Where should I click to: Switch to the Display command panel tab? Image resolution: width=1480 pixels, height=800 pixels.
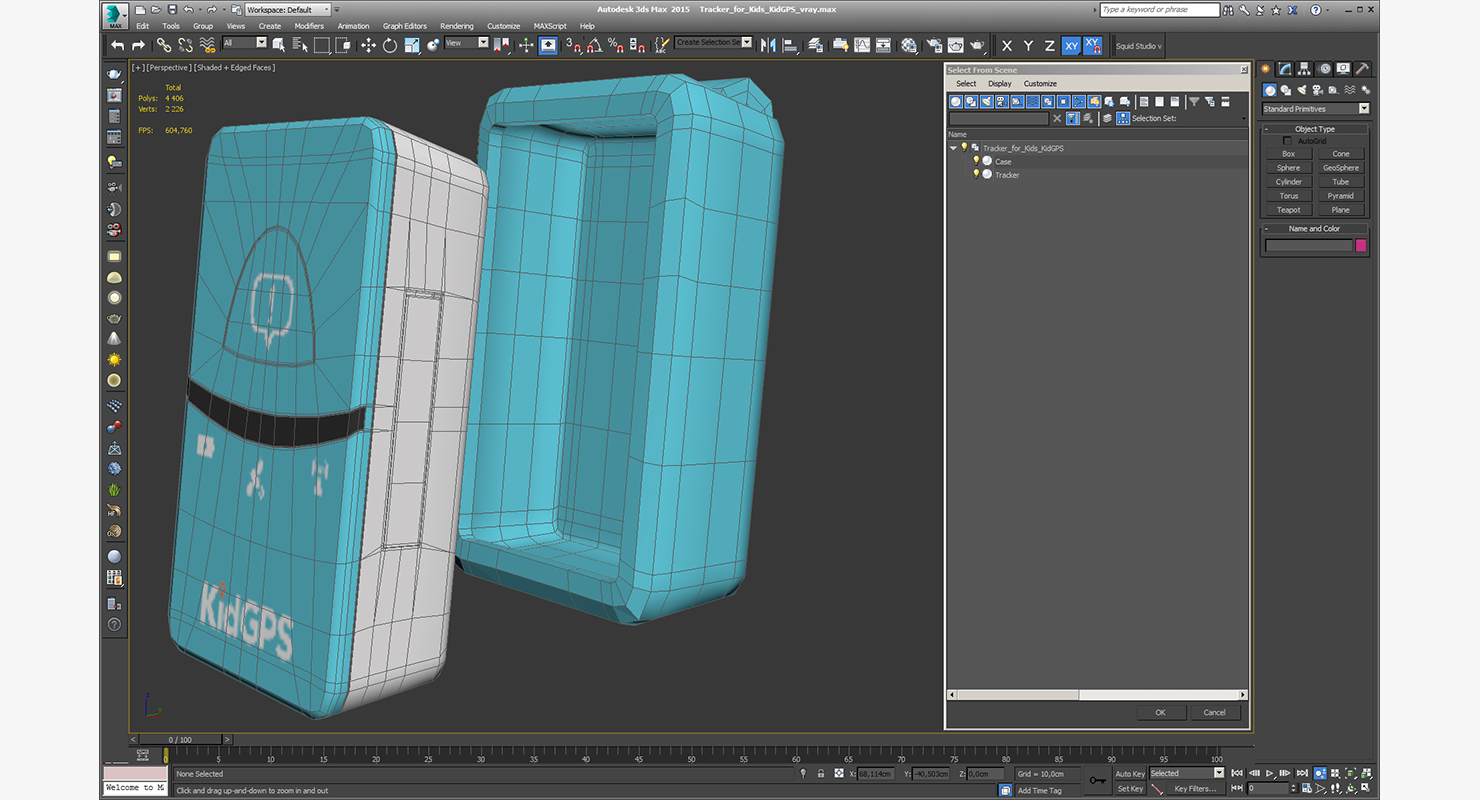[x=1344, y=69]
